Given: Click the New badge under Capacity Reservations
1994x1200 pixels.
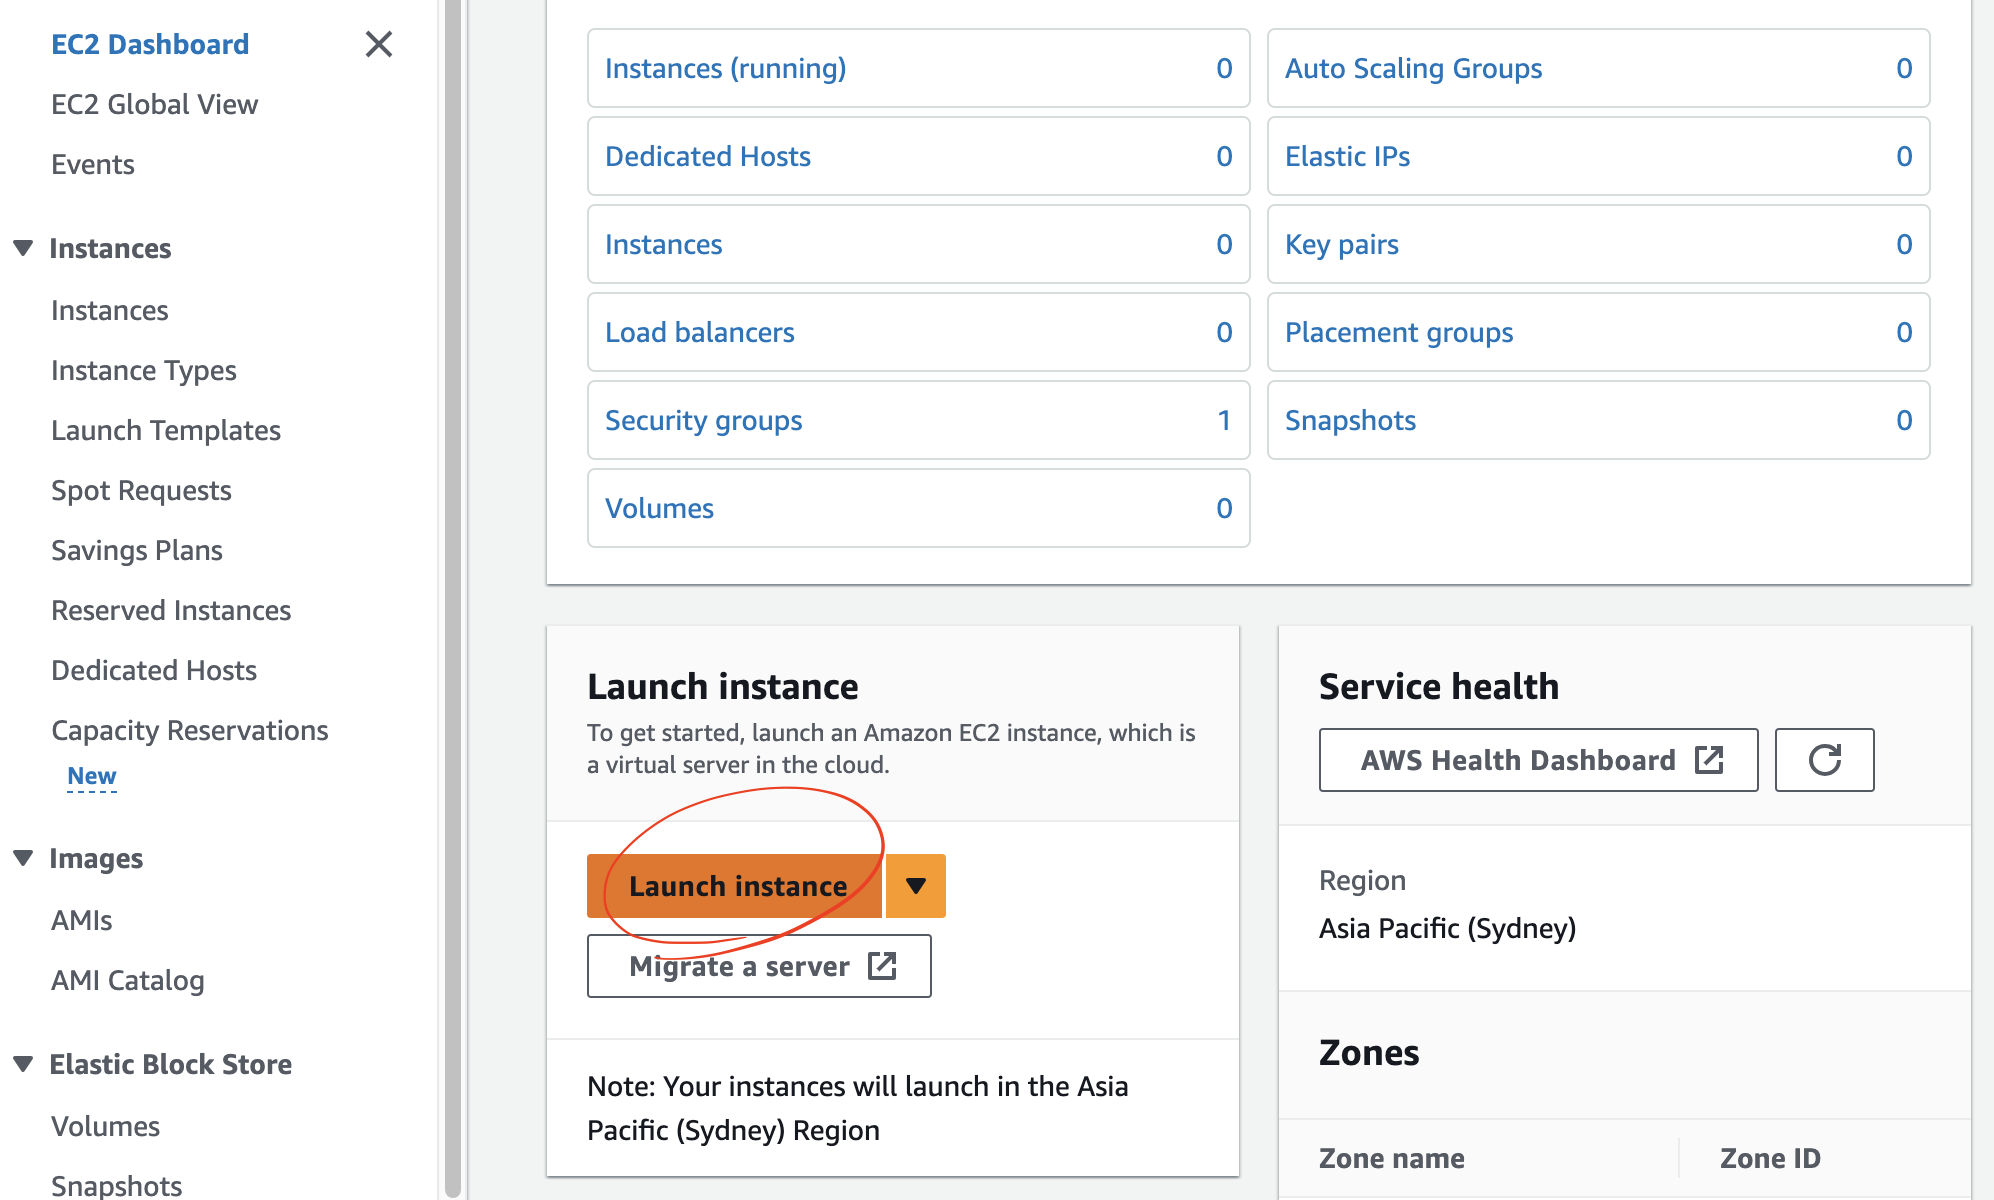Looking at the screenshot, I should 91,776.
